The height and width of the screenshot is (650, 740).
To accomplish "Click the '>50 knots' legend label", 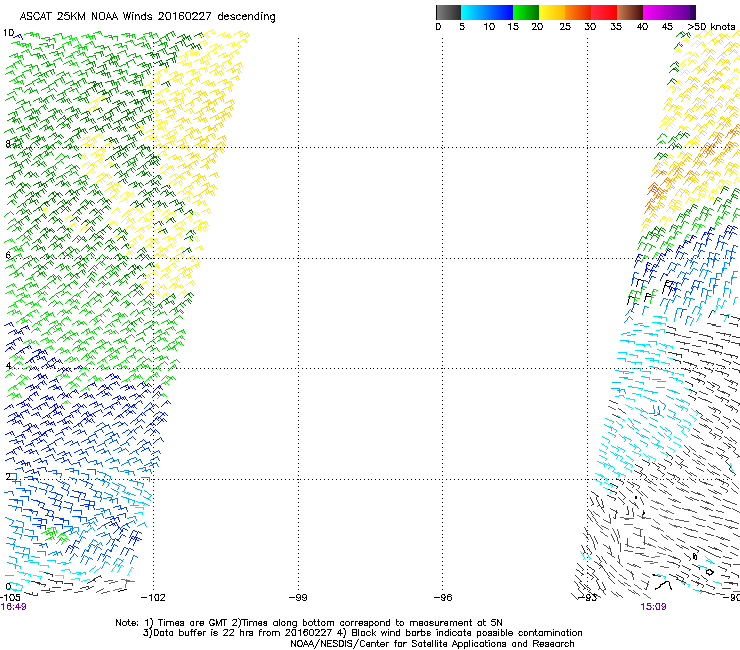I will point(711,27).
